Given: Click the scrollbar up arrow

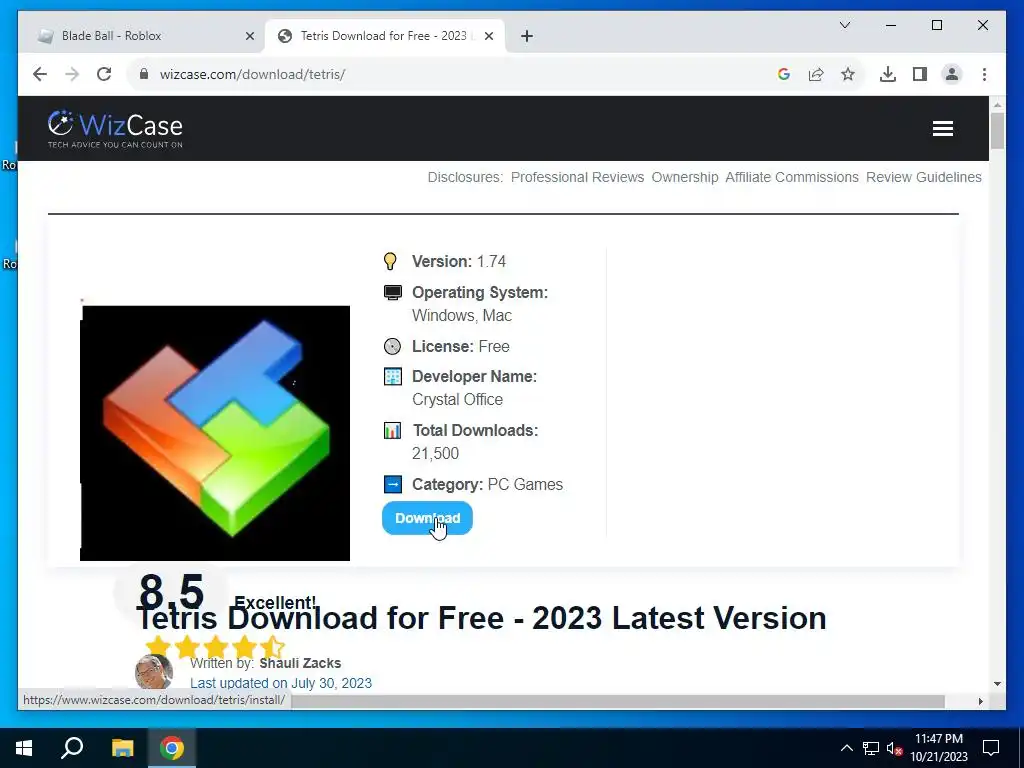Looking at the screenshot, I should click(x=997, y=104).
